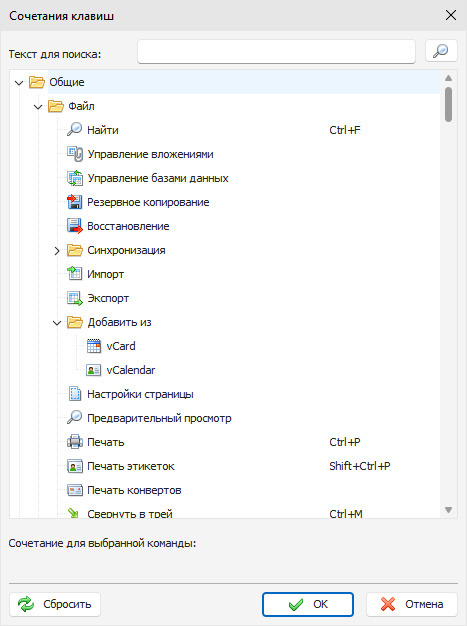467x626 pixels.
Task: Select the Управление базами данных row
Action: [158, 178]
